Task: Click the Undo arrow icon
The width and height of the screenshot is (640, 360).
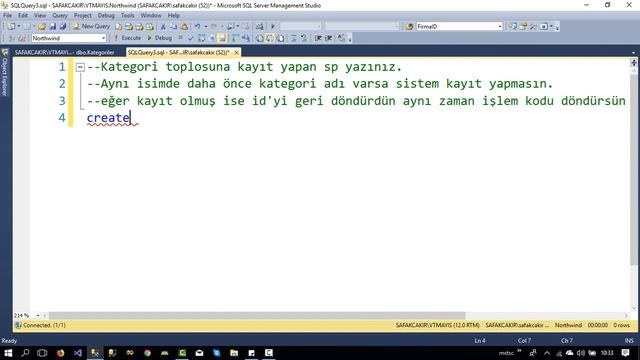Action: [198, 26]
